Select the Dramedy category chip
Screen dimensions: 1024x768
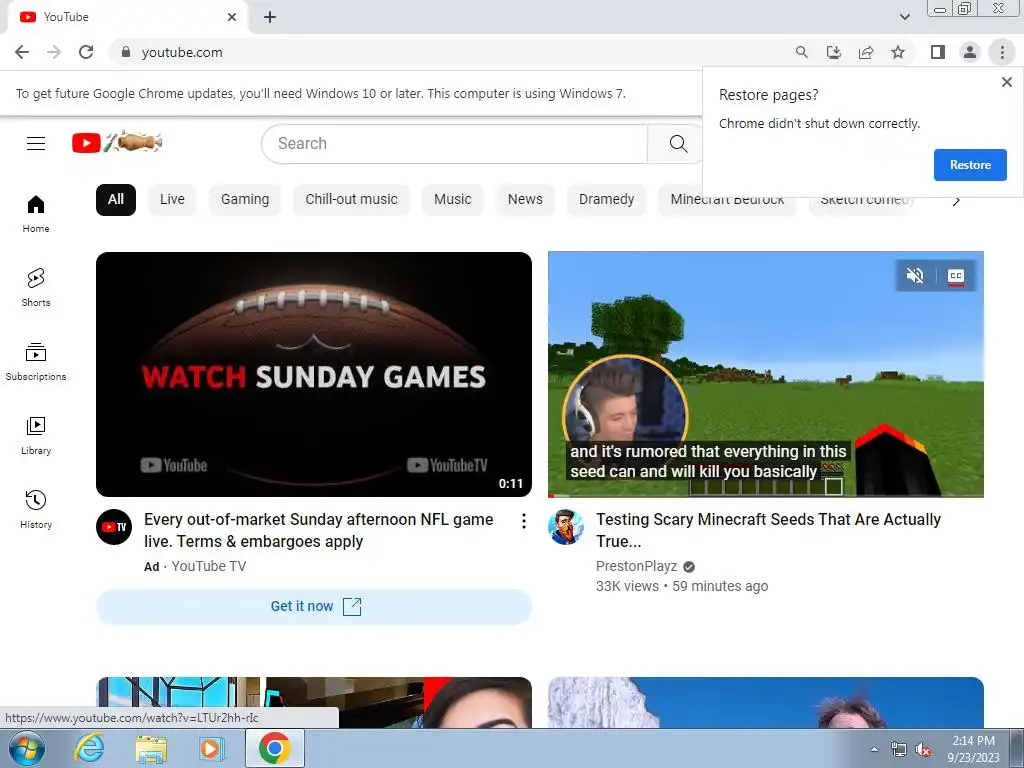point(606,200)
